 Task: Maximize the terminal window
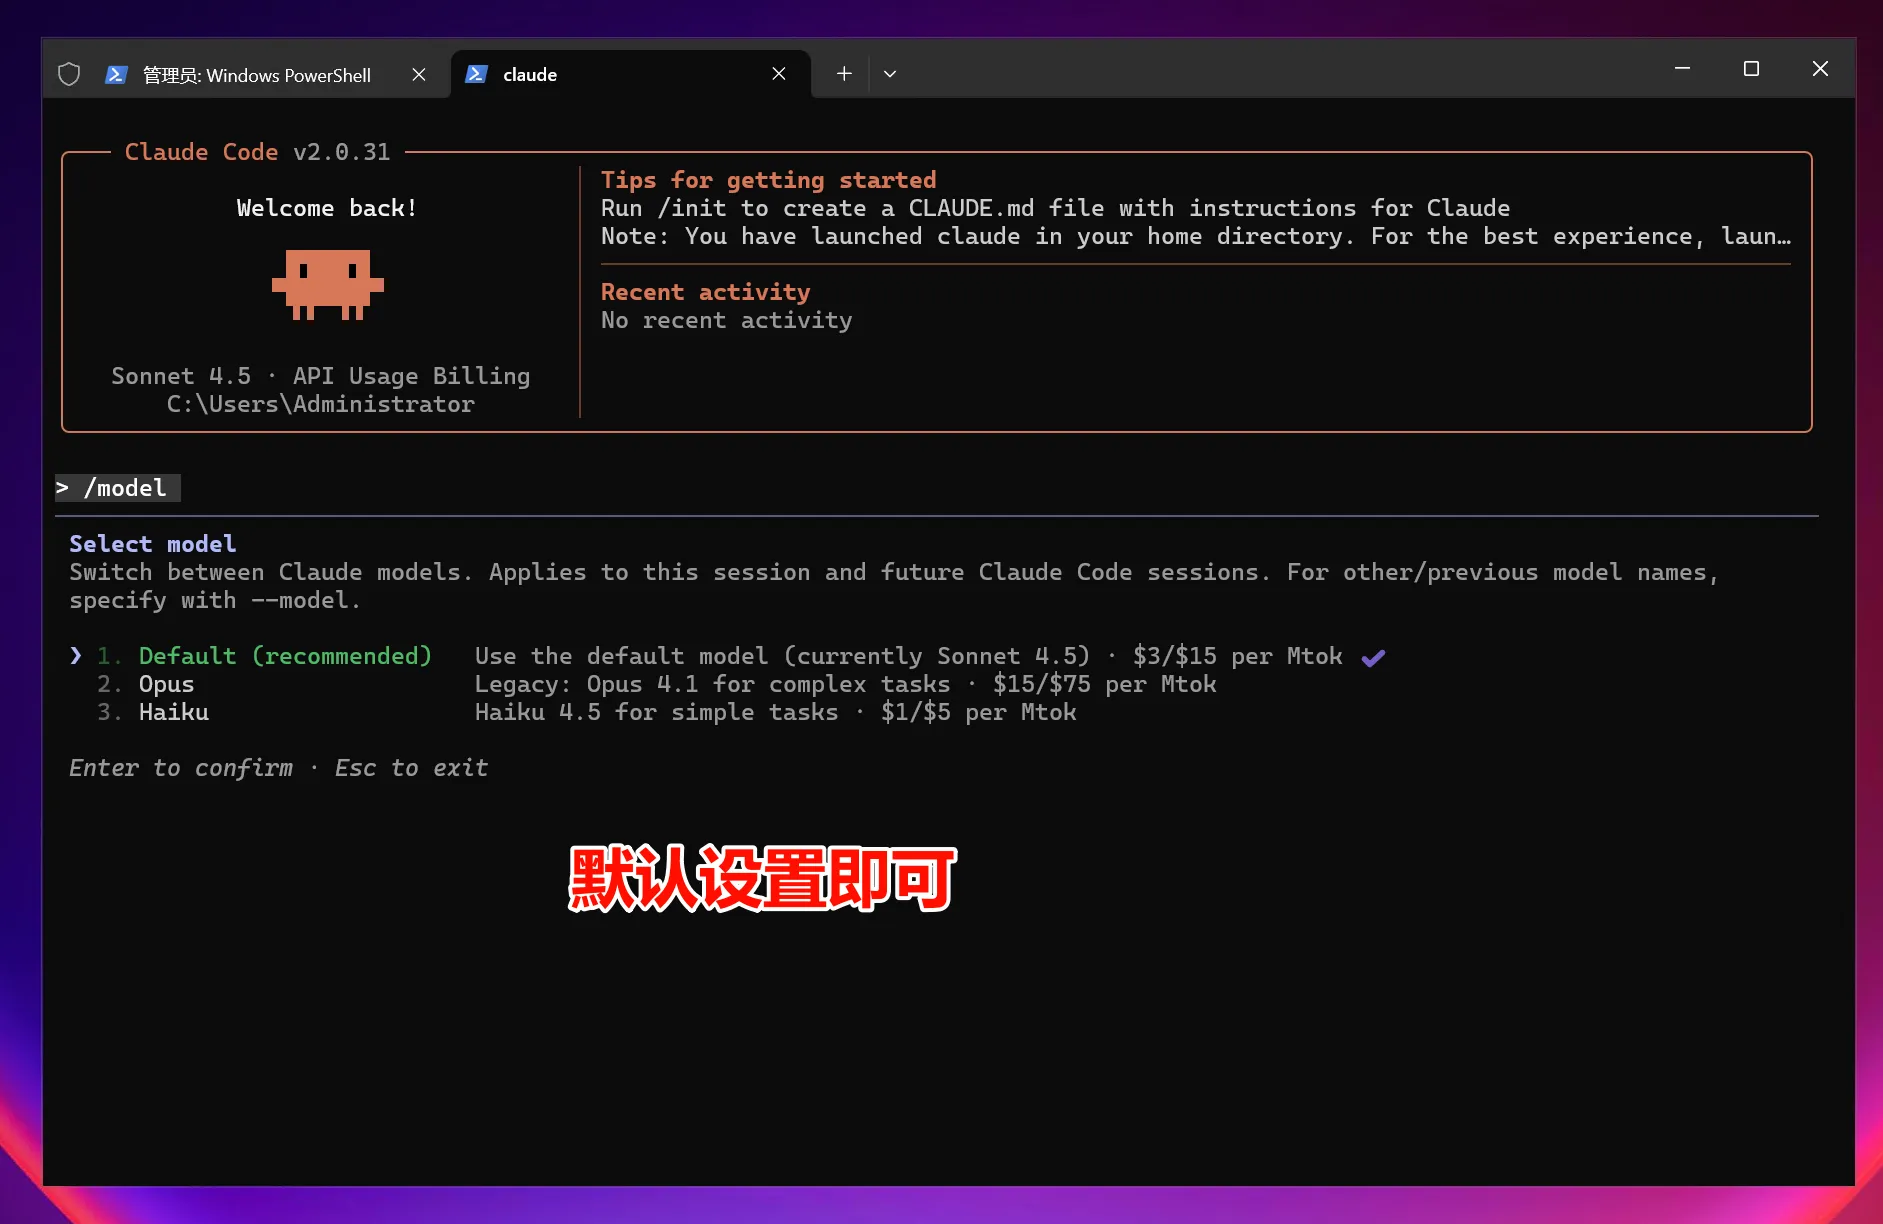(1751, 69)
